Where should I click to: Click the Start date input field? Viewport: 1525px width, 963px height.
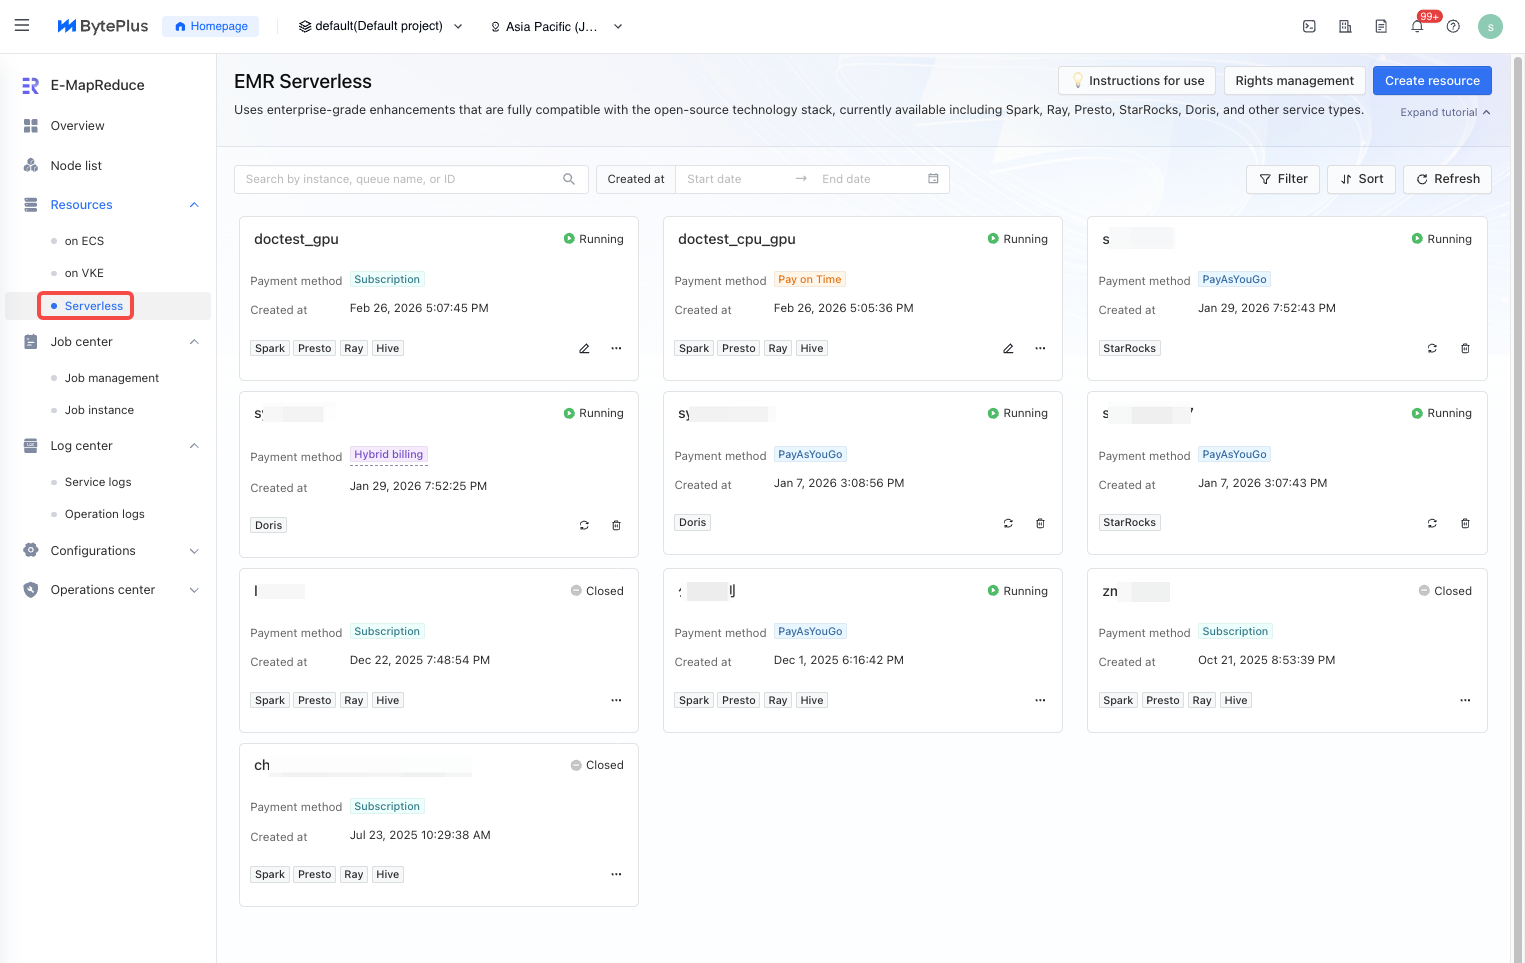coord(735,179)
